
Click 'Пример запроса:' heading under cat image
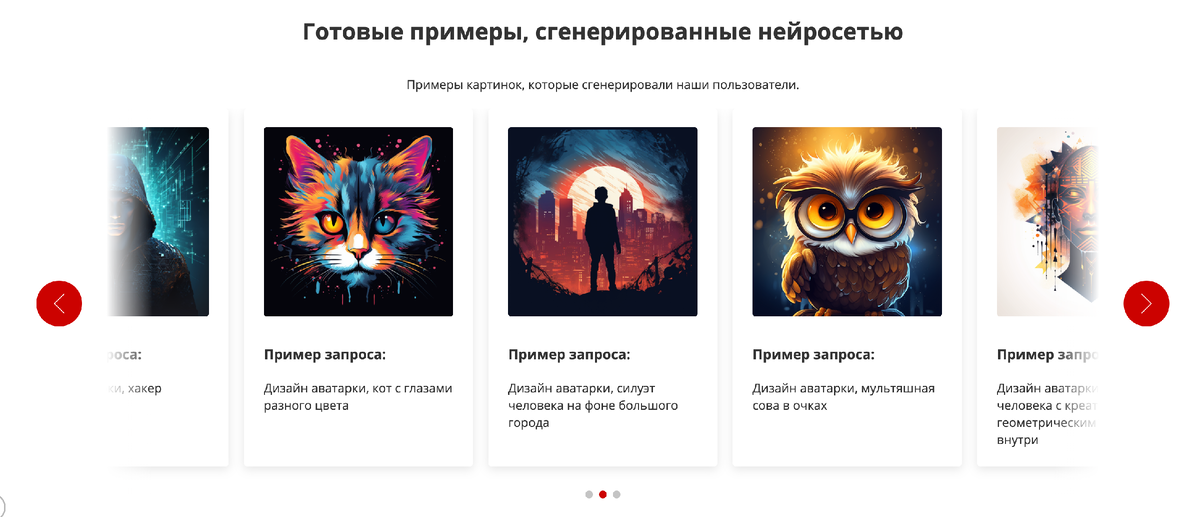point(325,355)
